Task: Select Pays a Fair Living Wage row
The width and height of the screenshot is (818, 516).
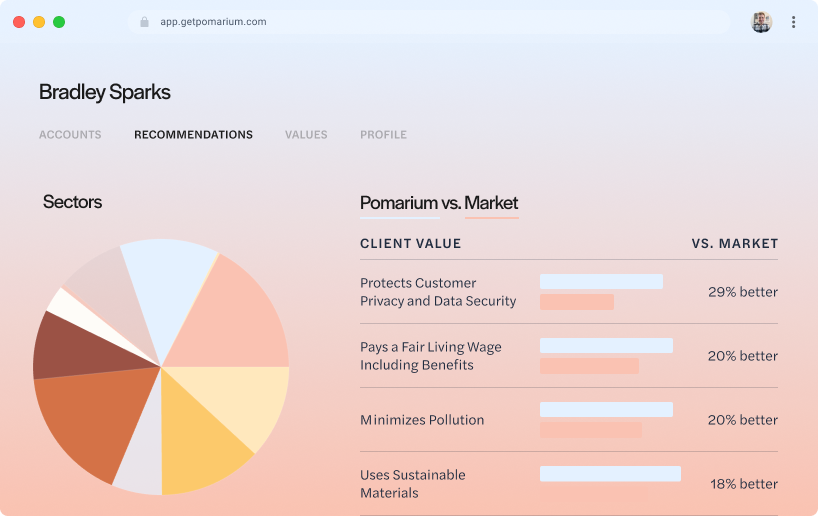Action: tap(431, 356)
